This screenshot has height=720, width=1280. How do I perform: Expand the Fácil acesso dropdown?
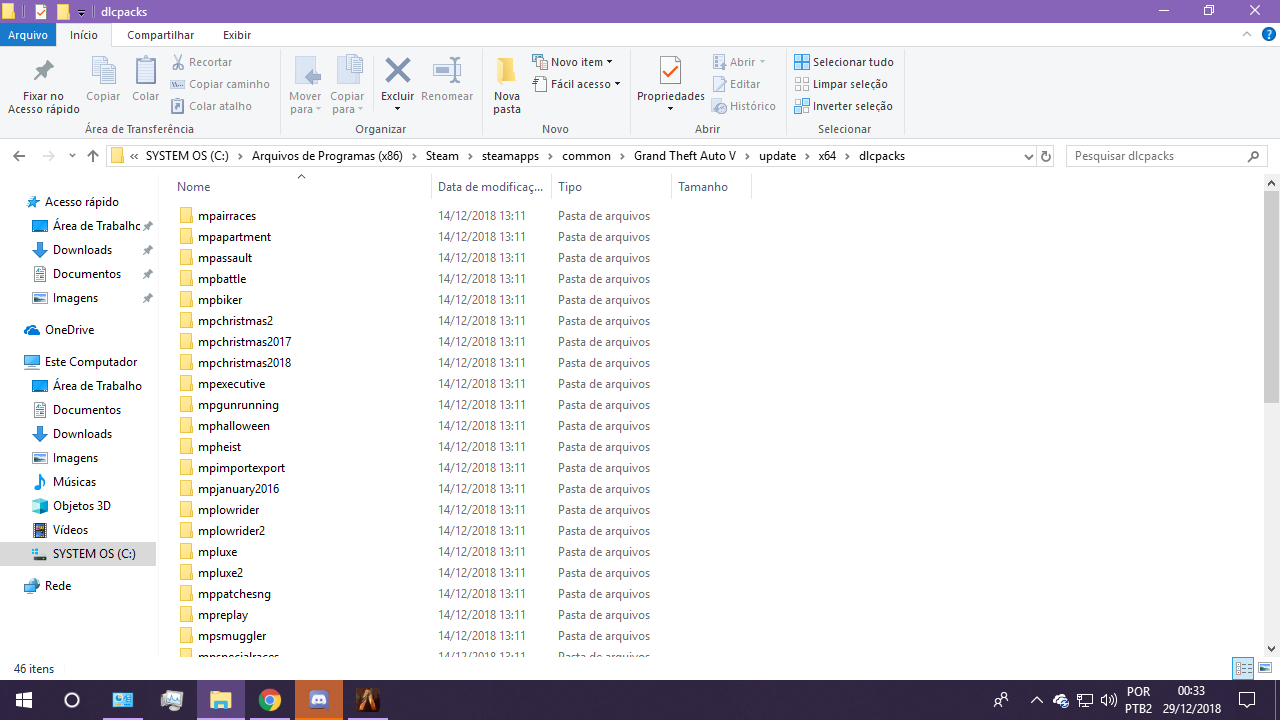coord(576,84)
